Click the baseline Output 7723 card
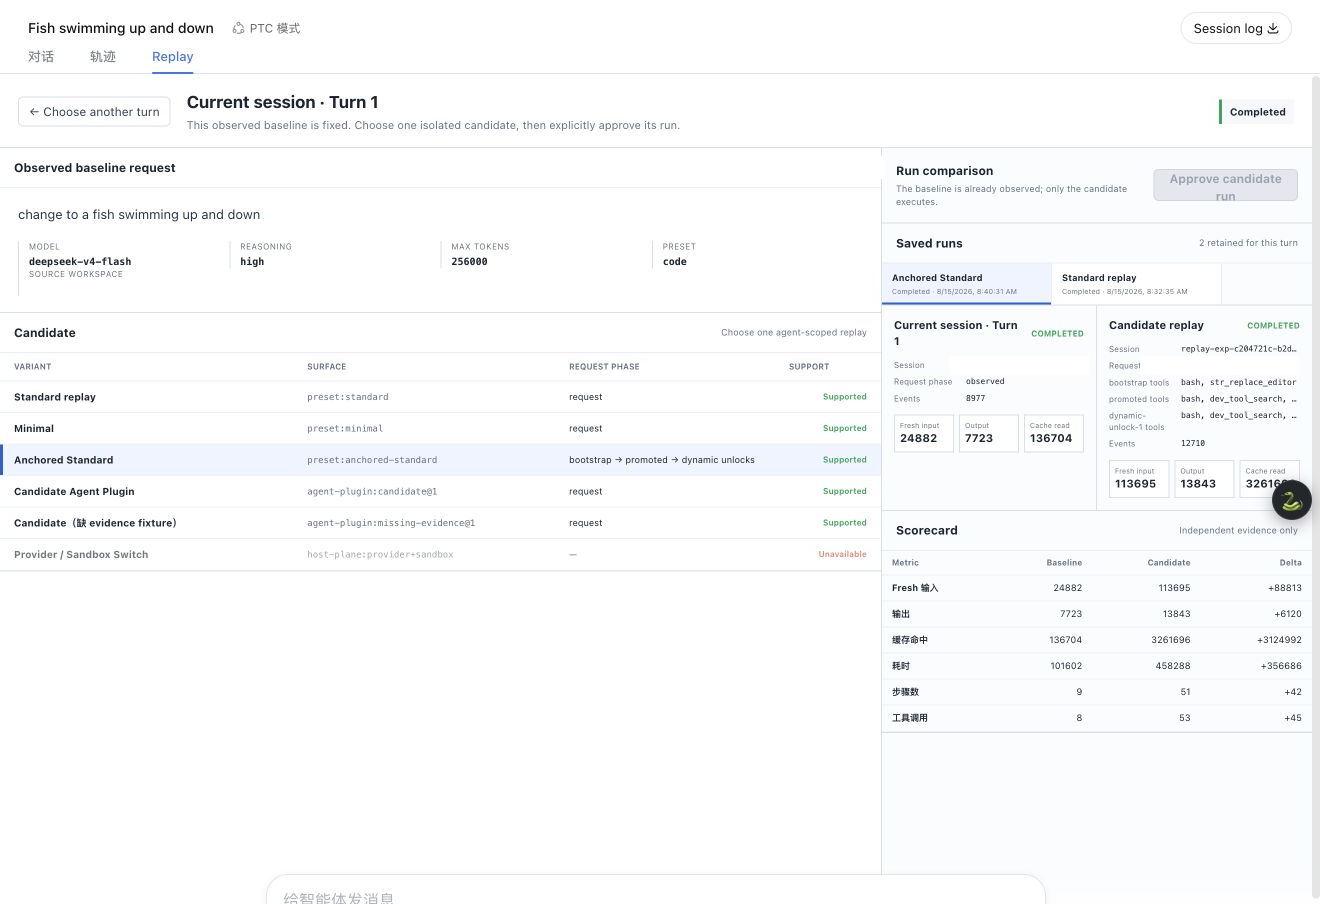The image size is (1320, 904). [x=988, y=433]
